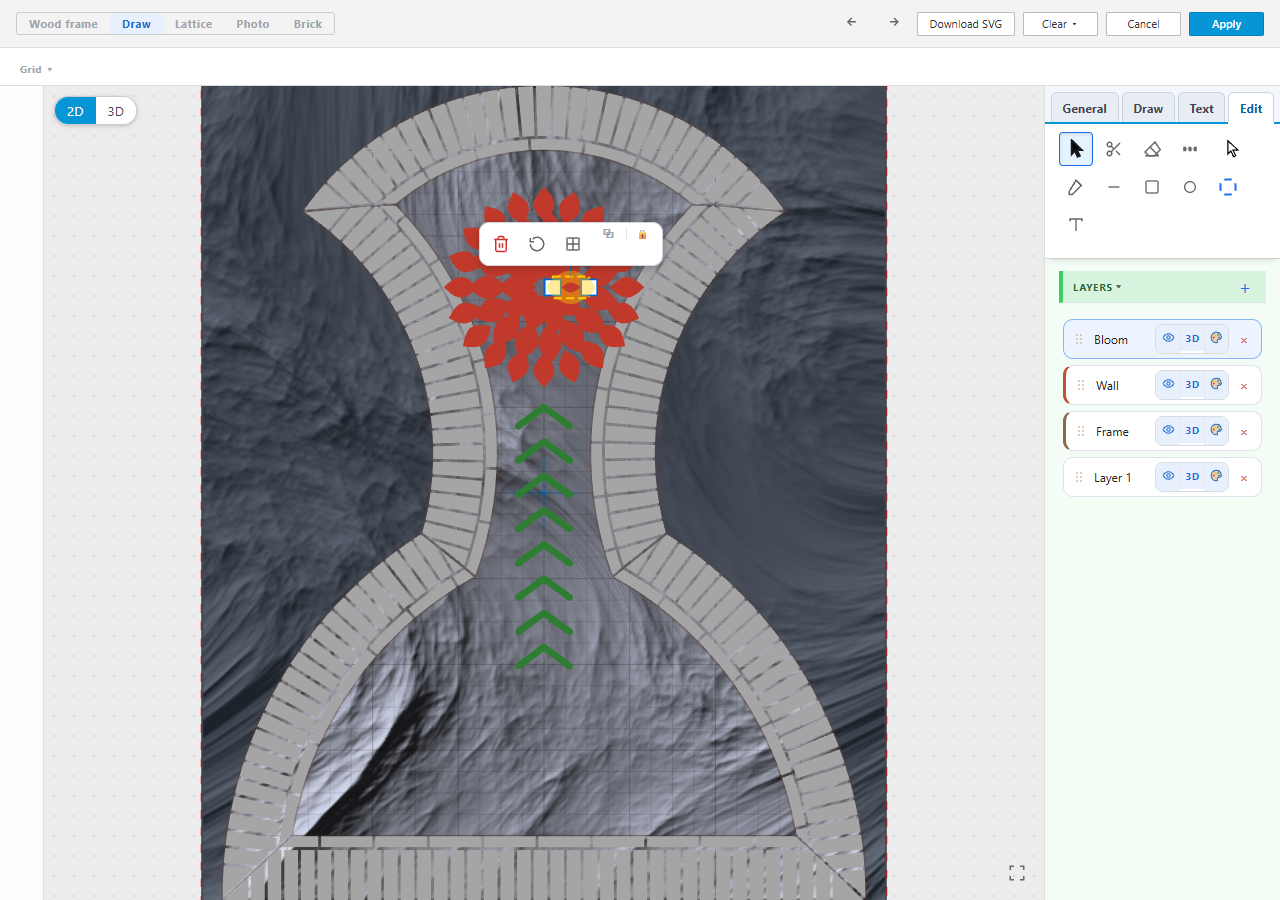This screenshot has width=1280, height=900.
Task: Open the three-dots tool option
Action: (1190, 149)
